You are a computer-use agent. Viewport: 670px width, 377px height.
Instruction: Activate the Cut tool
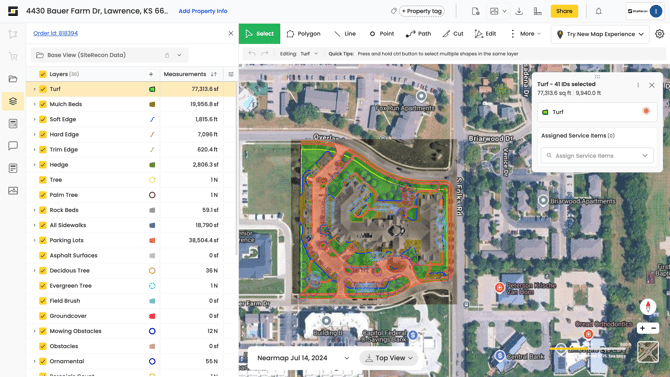coord(453,34)
